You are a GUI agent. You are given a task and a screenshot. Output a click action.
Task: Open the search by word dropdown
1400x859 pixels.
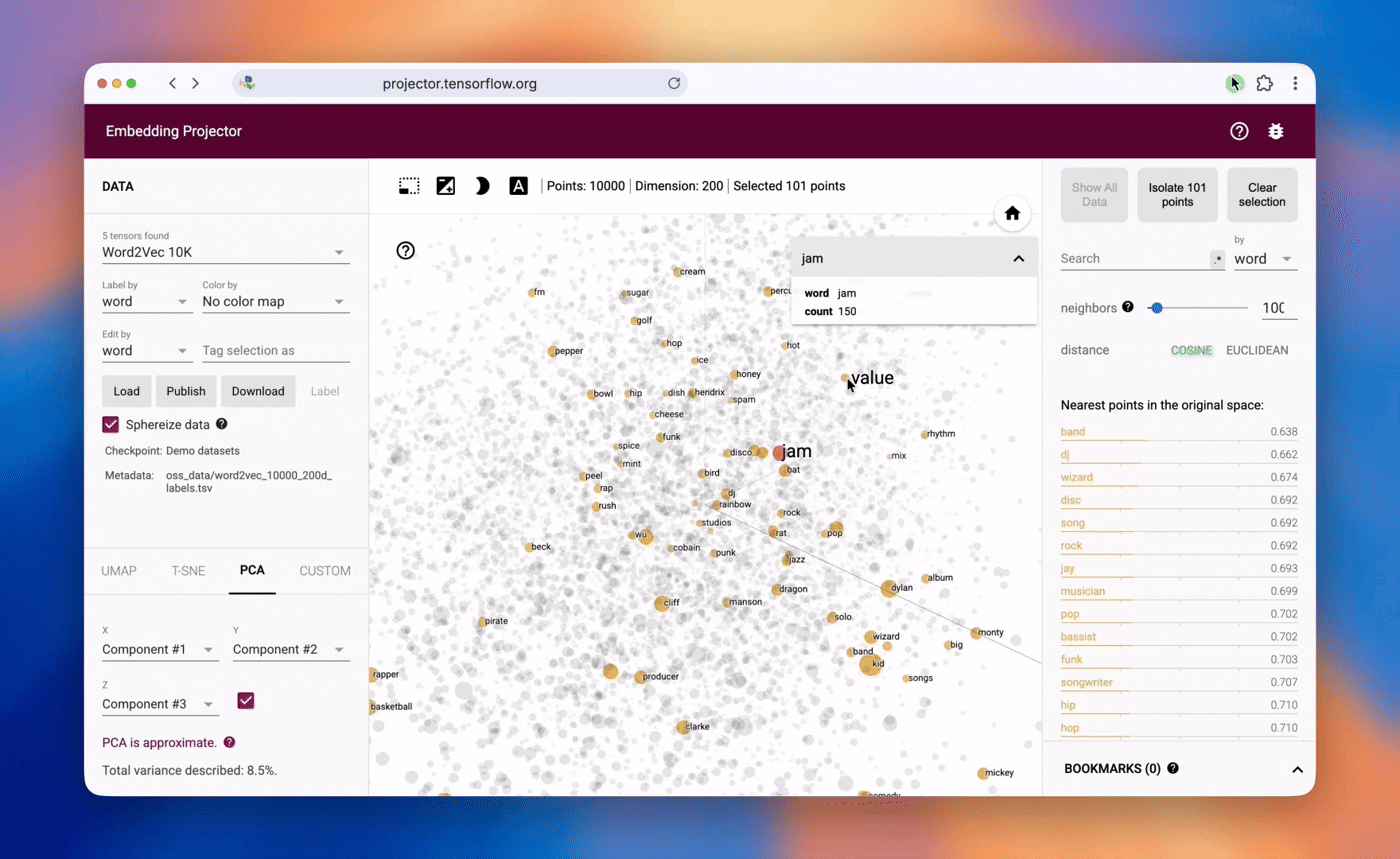(x=1266, y=259)
